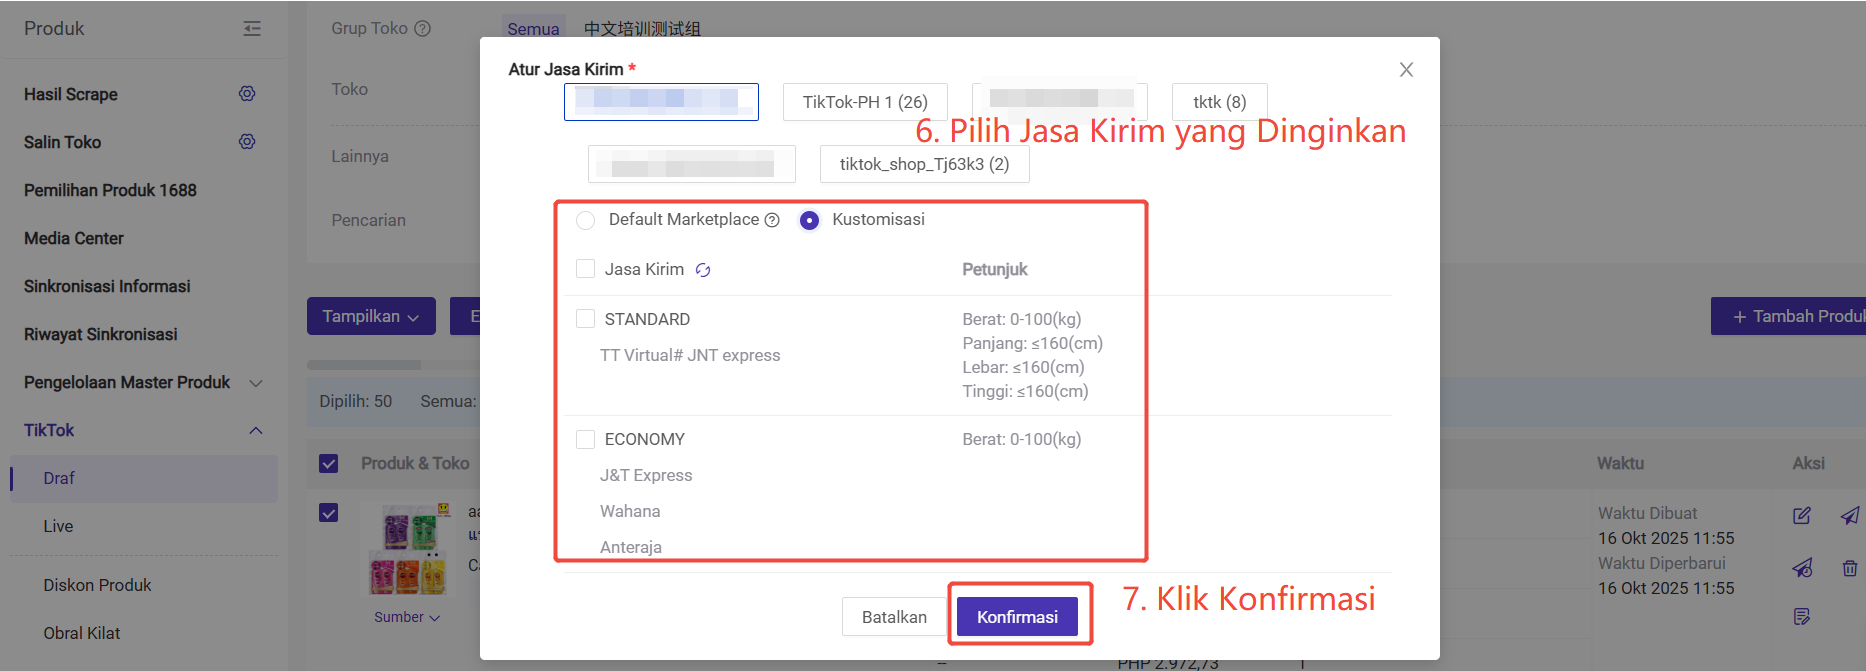Select the Default Marketplace radio option
The height and width of the screenshot is (671, 1866).
tap(586, 220)
